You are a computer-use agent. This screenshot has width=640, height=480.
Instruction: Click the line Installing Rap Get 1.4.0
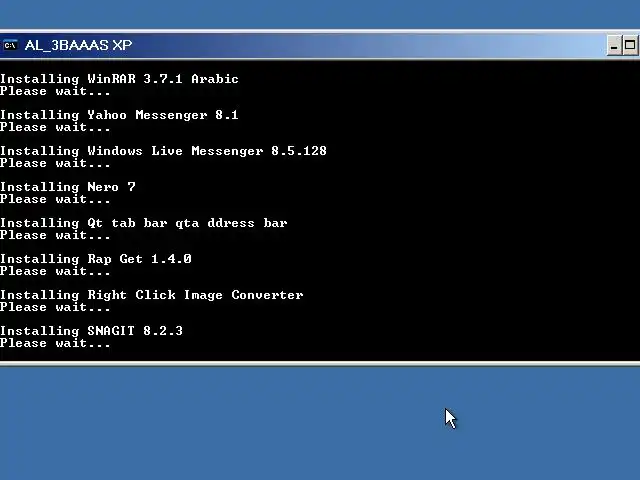click(x=96, y=258)
